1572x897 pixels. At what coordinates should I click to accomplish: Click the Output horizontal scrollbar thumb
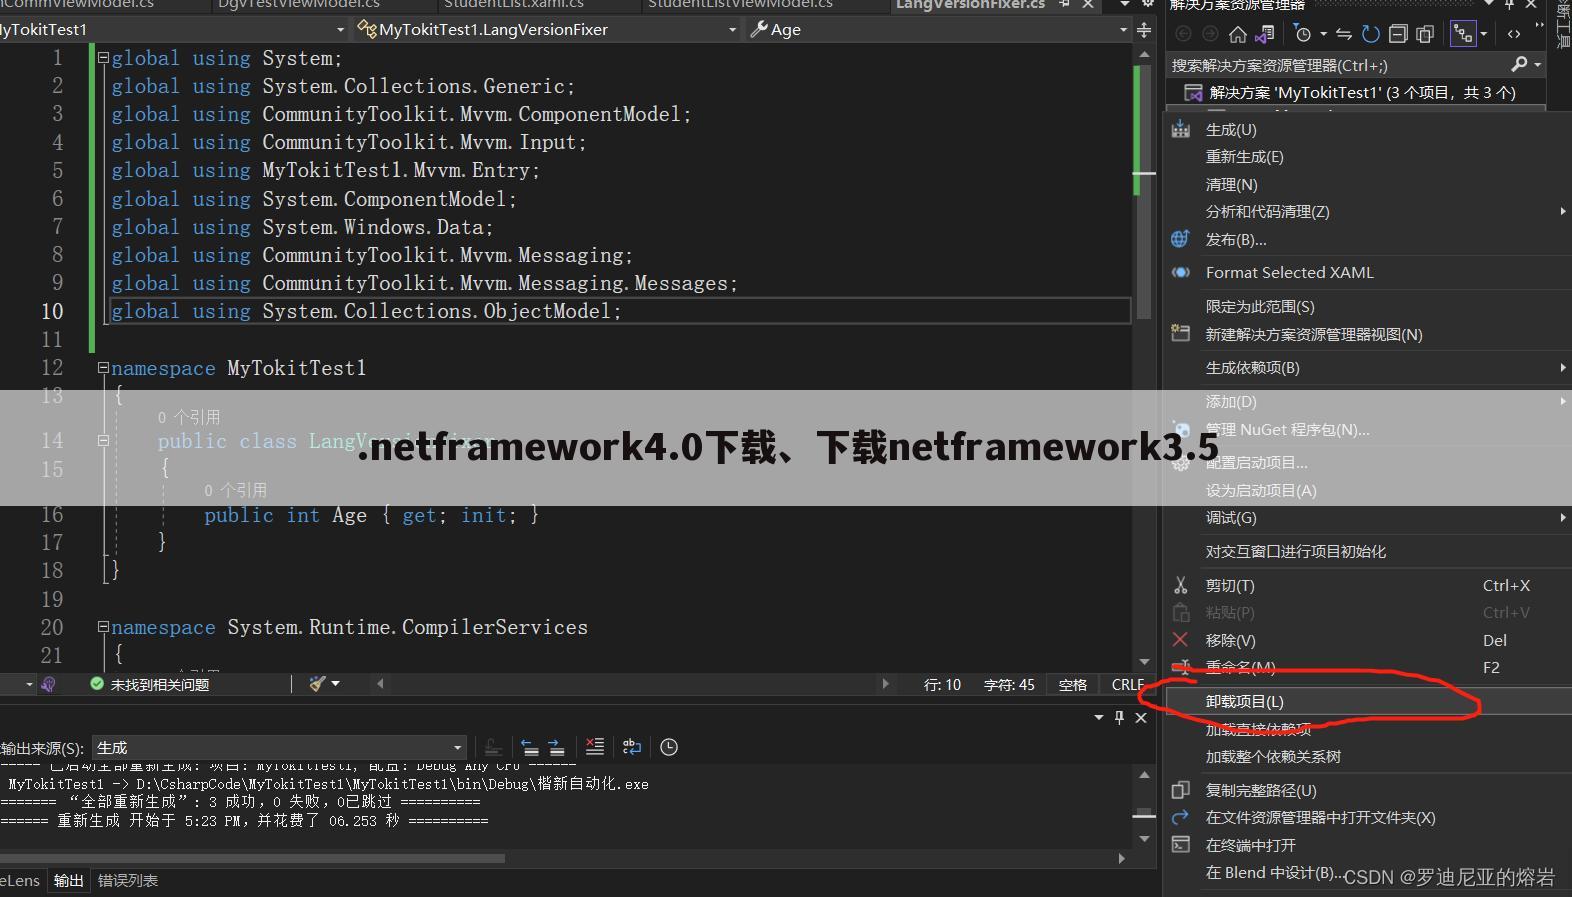pos(252,858)
